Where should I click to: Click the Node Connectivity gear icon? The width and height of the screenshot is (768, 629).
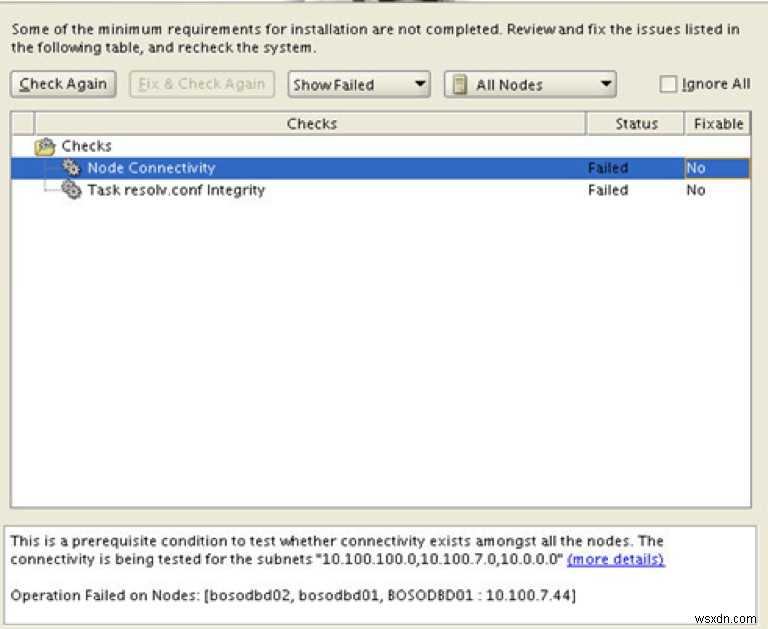[x=71, y=168]
